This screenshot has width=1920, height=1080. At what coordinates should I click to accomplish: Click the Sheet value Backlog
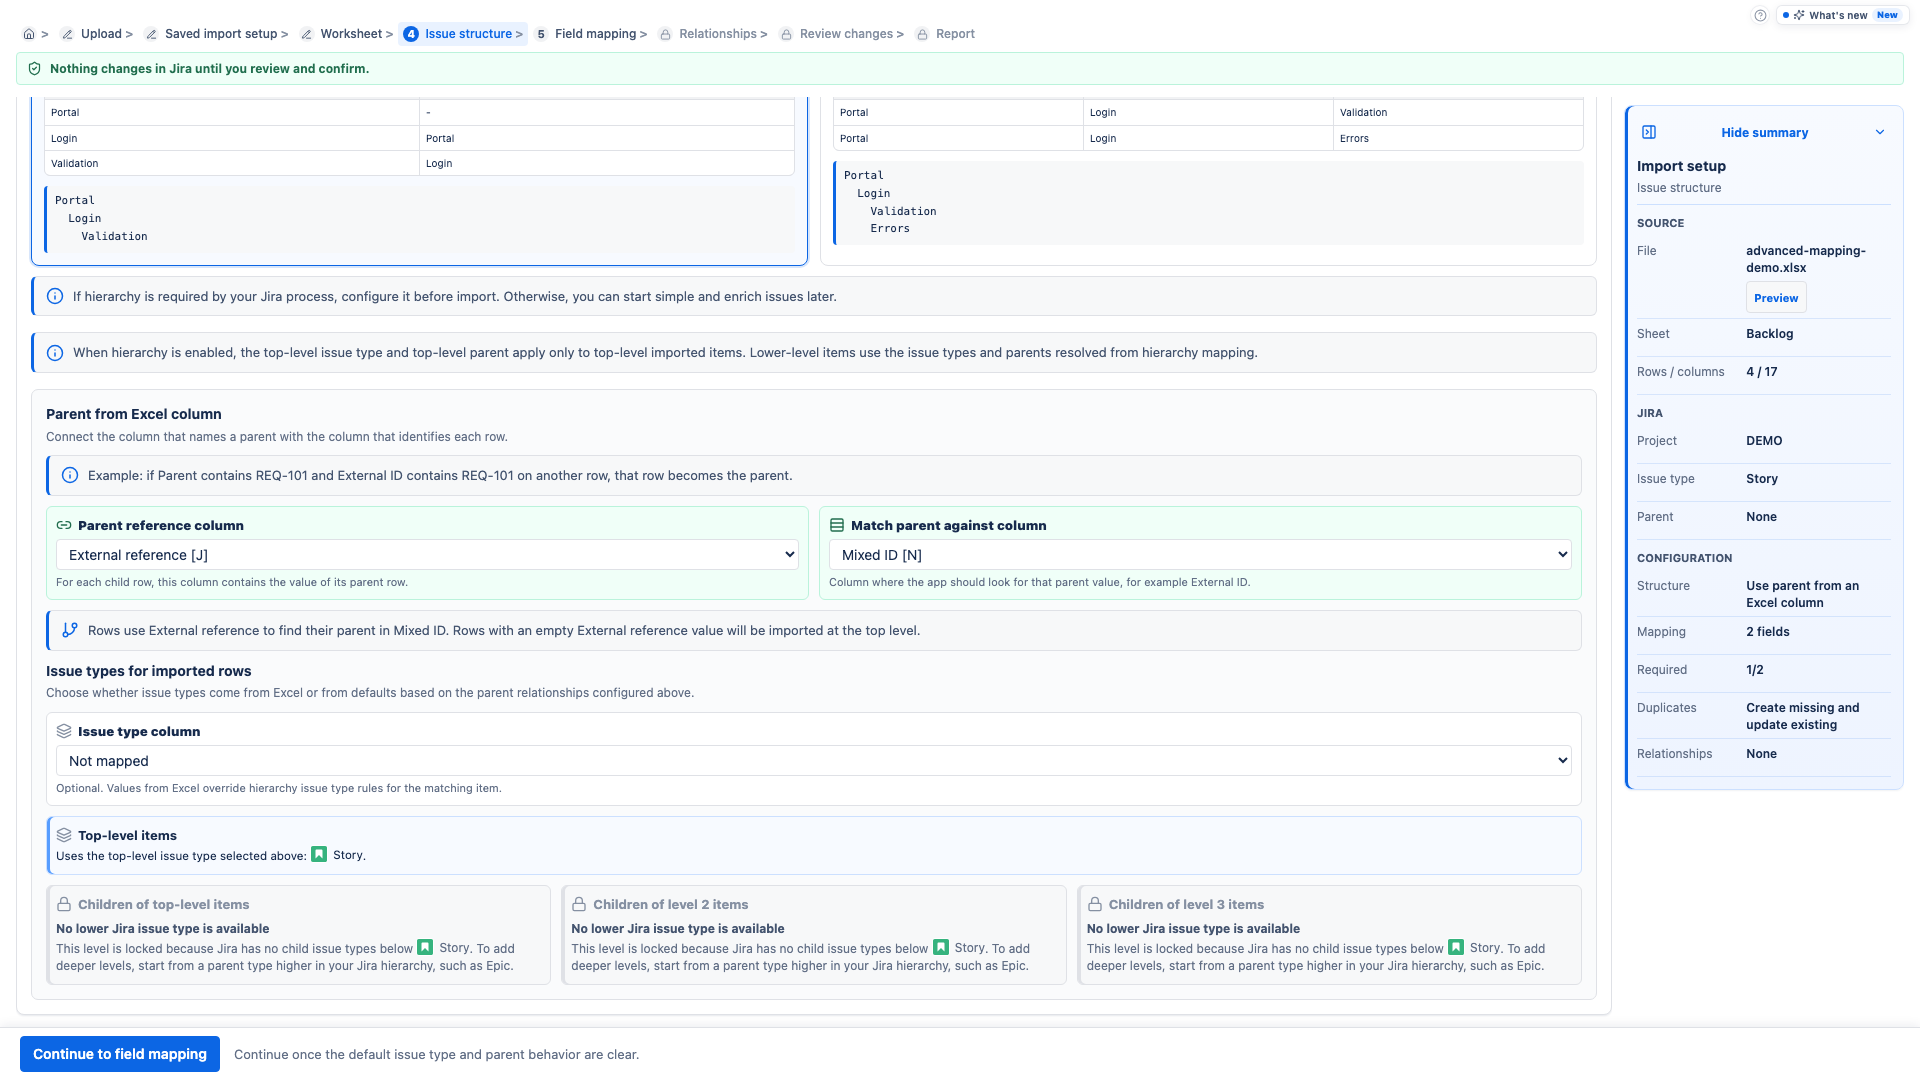1770,334
